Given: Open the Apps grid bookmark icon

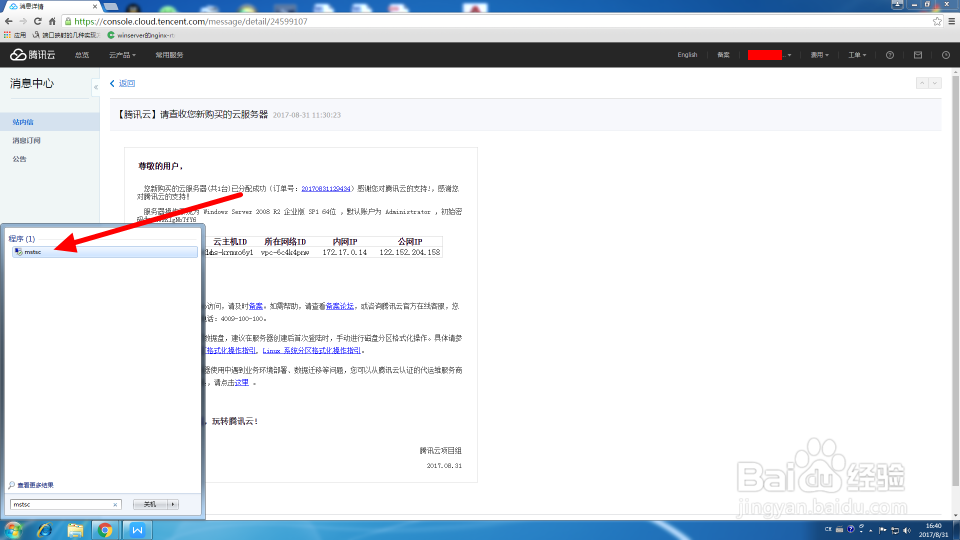Looking at the screenshot, I should (x=7, y=36).
